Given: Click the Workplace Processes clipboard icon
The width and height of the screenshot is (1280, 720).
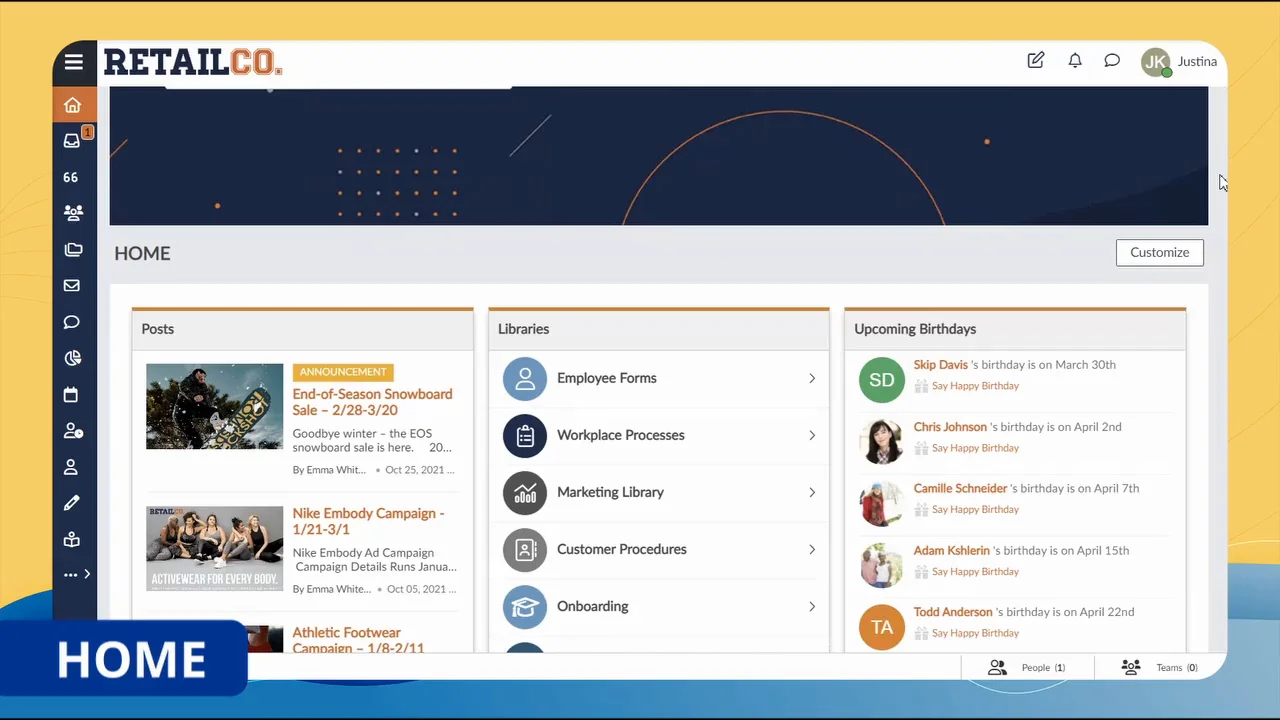Looking at the screenshot, I should (x=525, y=436).
